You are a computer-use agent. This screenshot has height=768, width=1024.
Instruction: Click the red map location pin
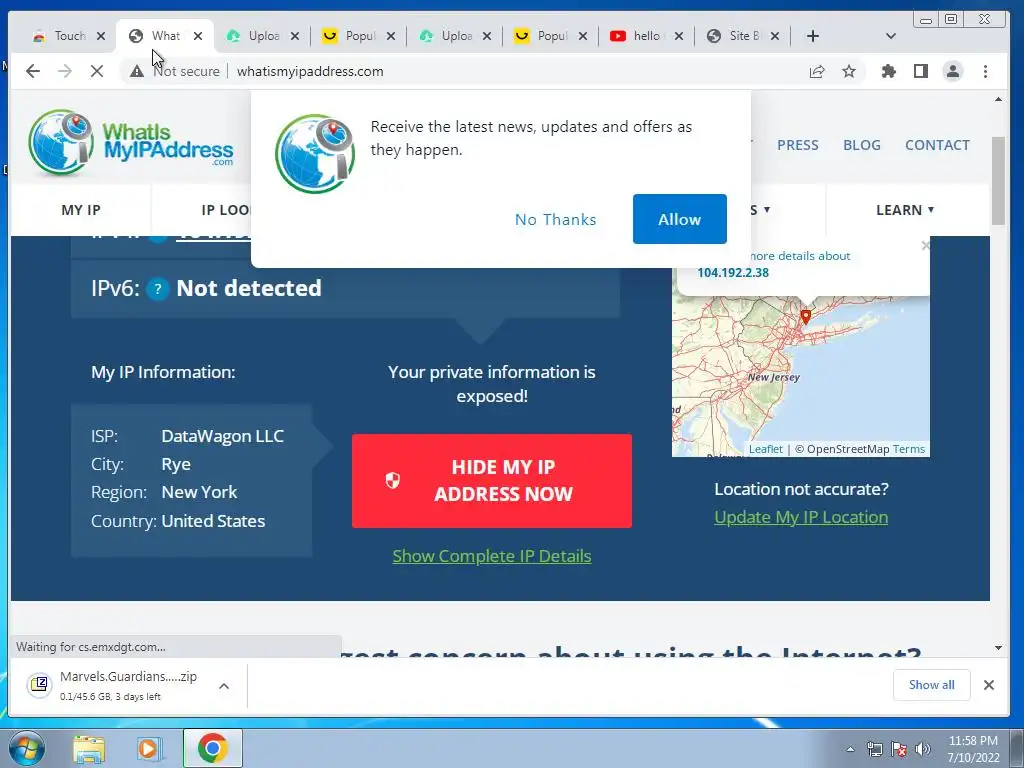[806, 317]
